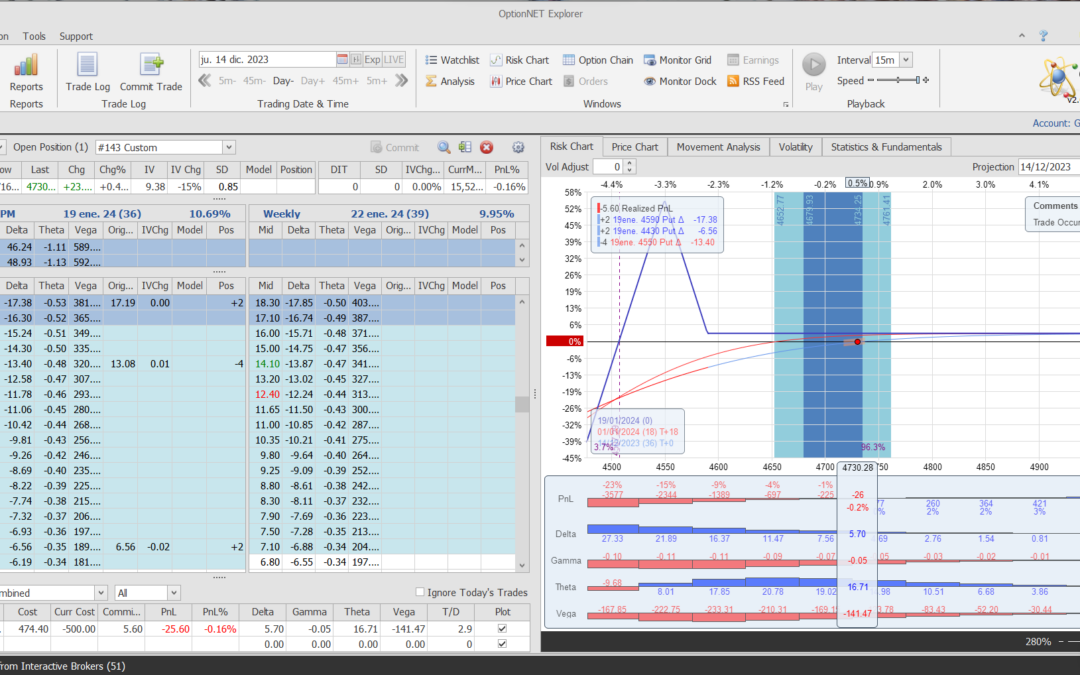Enable Ignore Today's Trades checkbox
Viewport: 1080px width, 675px height.
click(x=420, y=592)
